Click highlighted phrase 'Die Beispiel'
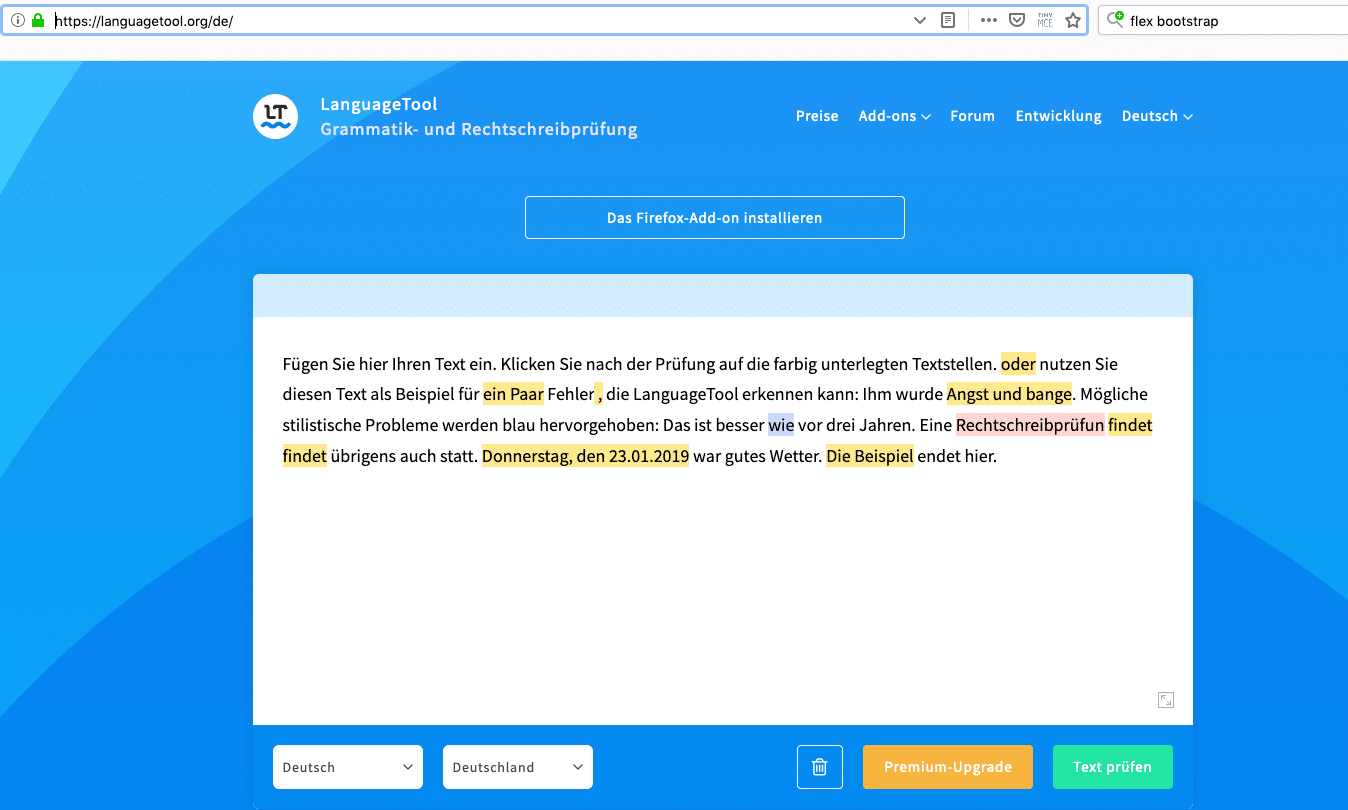1348x810 pixels. point(870,456)
